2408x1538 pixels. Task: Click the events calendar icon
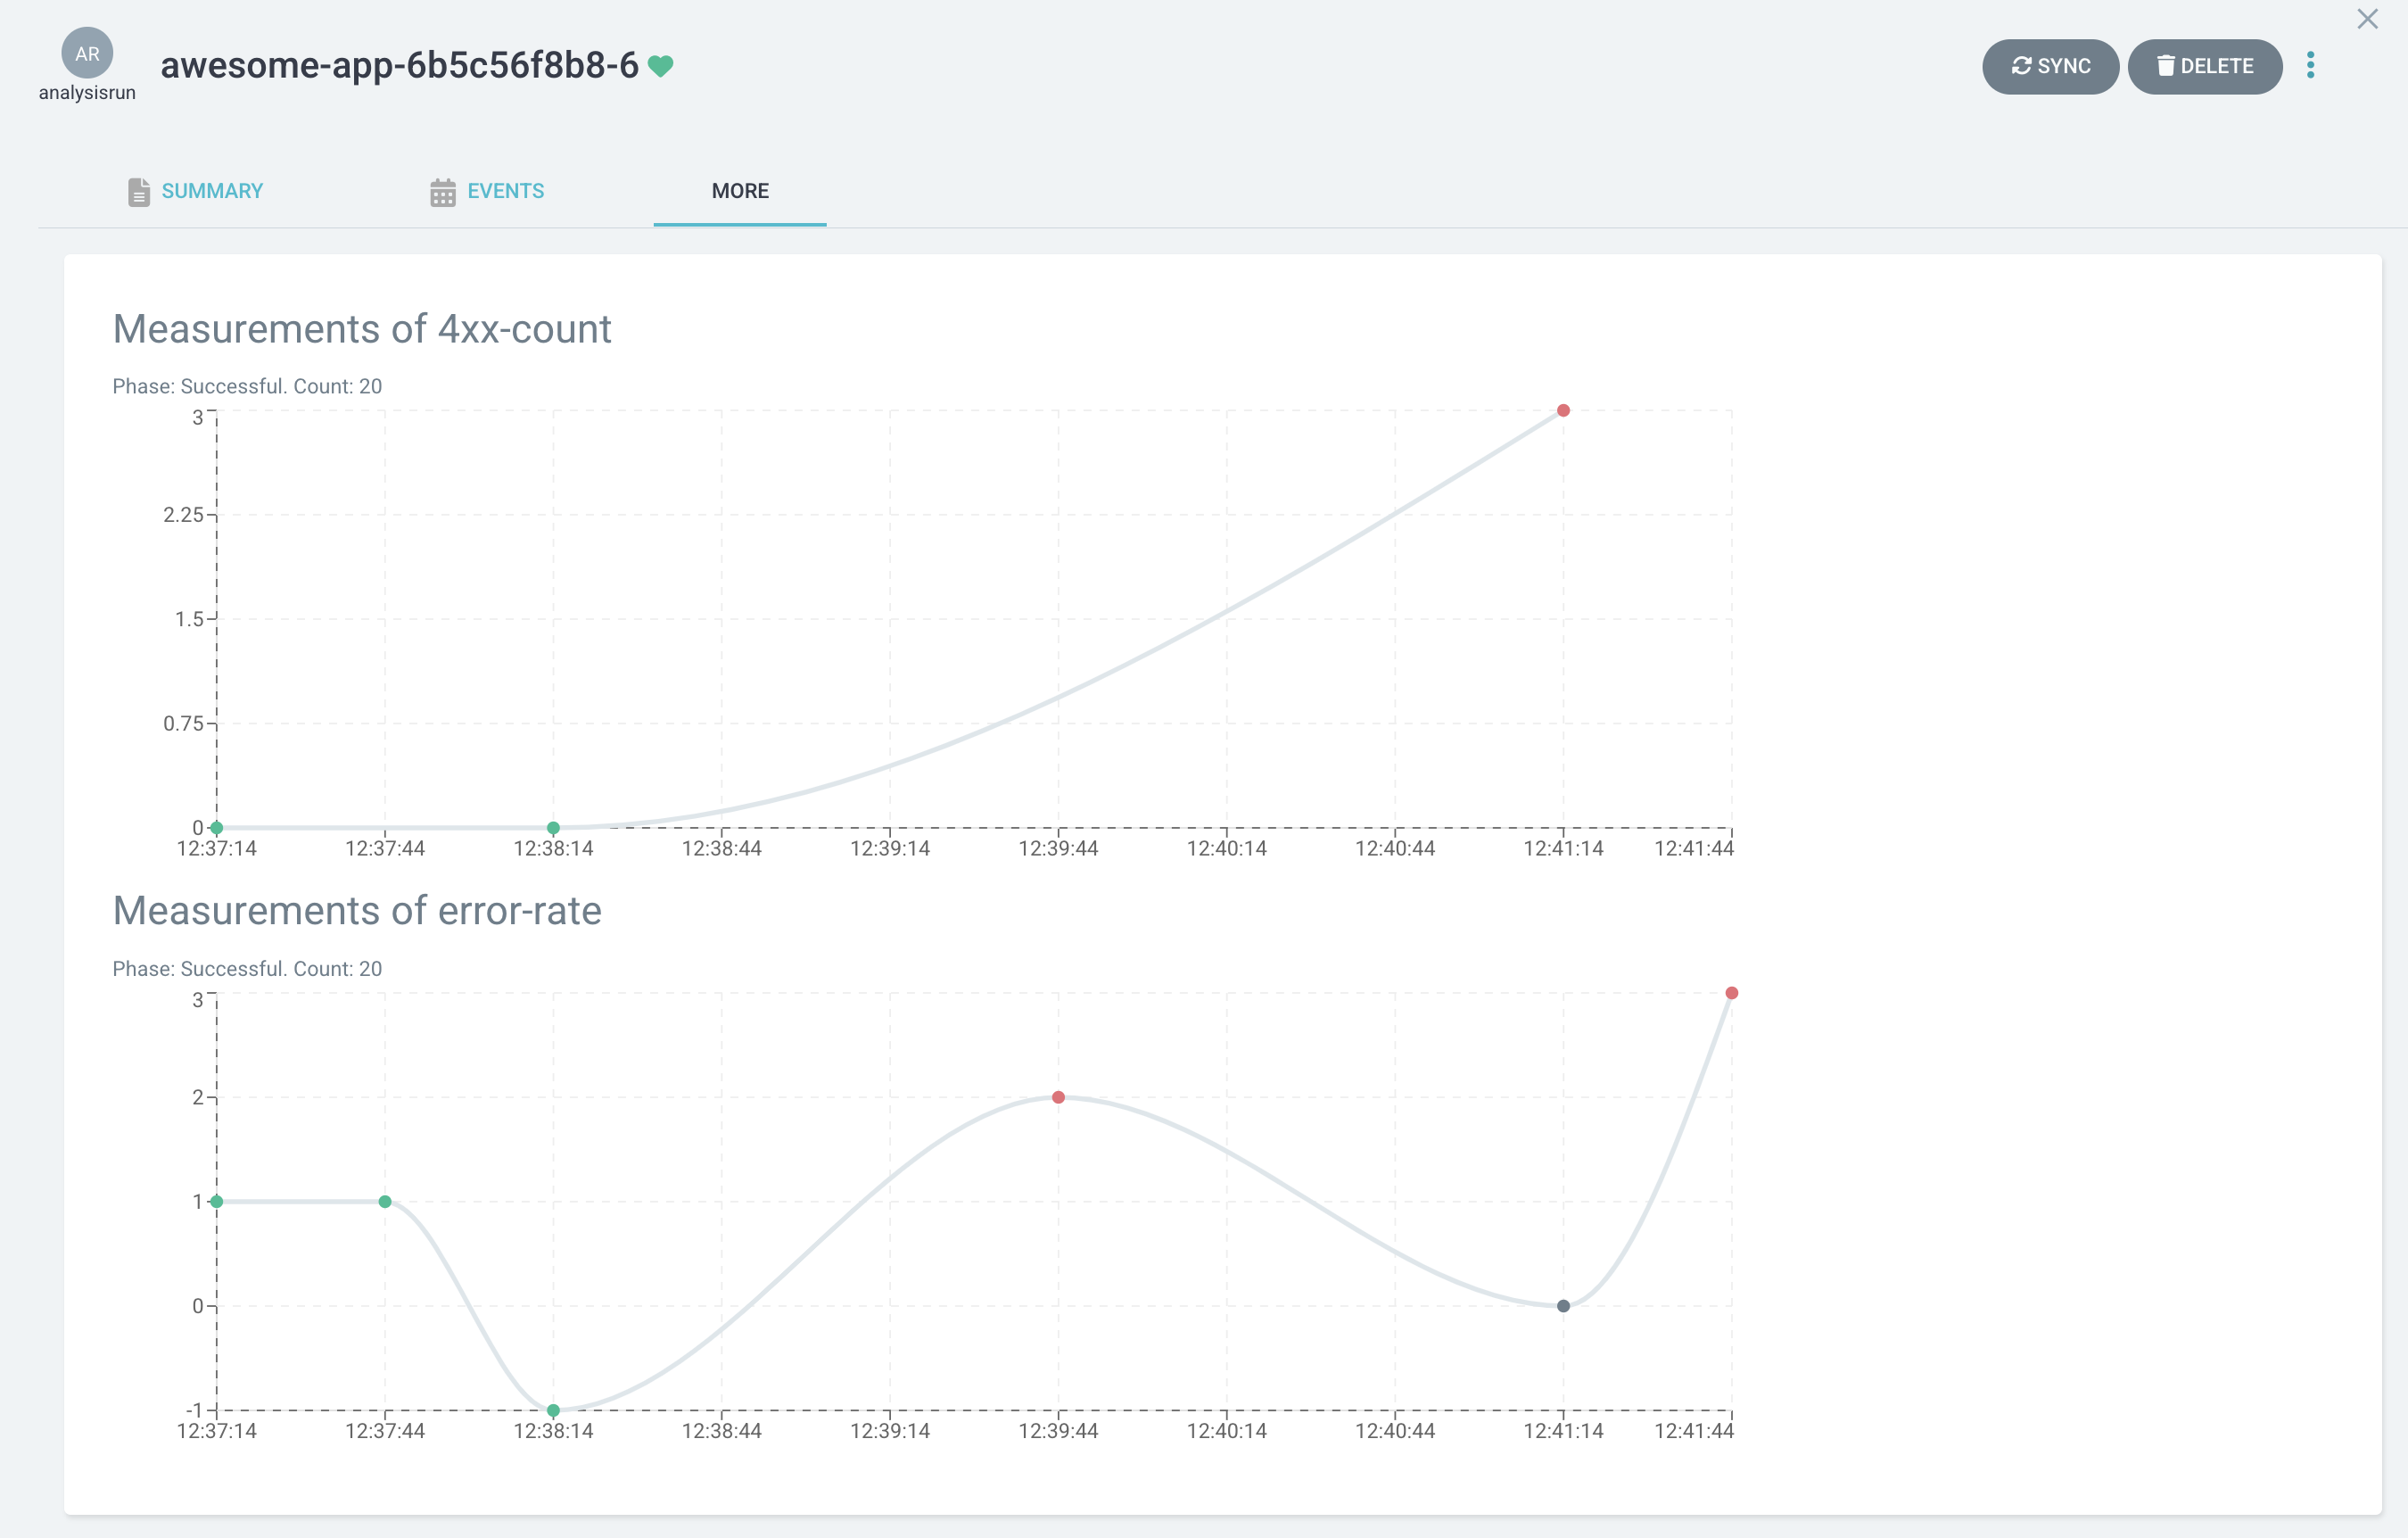442,192
